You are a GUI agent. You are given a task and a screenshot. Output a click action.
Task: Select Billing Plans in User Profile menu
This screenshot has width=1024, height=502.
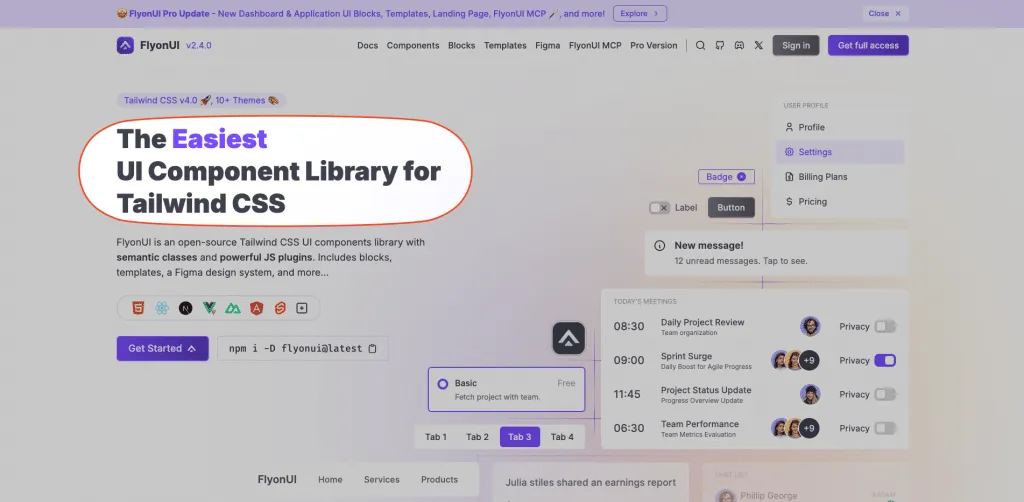point(840,177)
